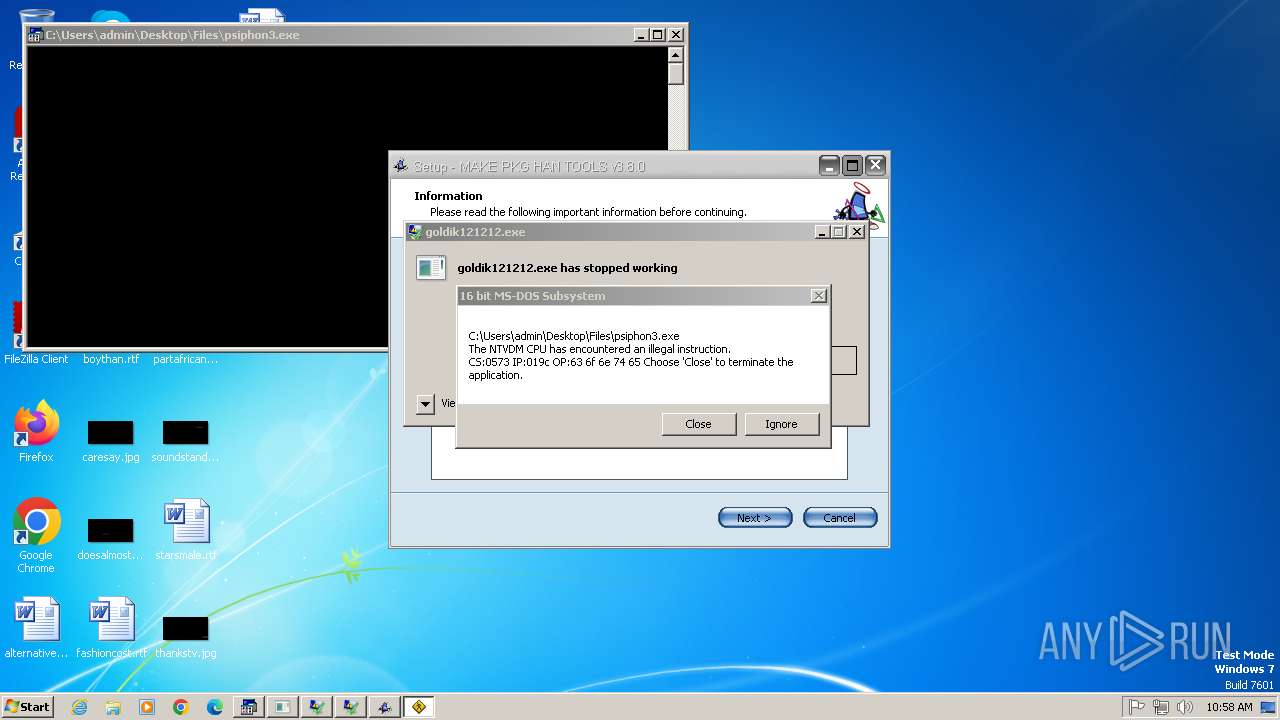Open Windows Media Player from taskbar
Viewport: 1280px width, 720px height.
click(x=147, y=707)
